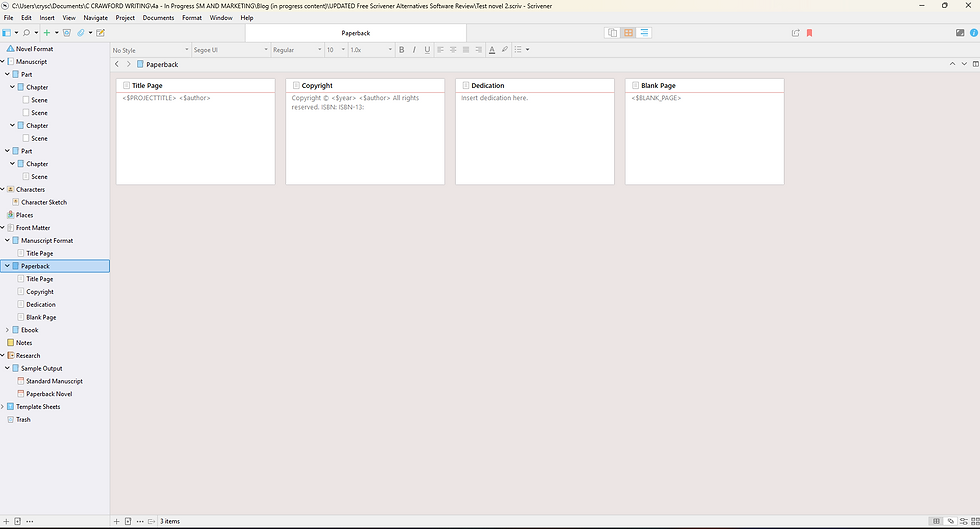Image resolution: width=980 pixels, height=529 pixels.
Task: Click the paperclip Insert icon
Action: click(x=81, y=33)
